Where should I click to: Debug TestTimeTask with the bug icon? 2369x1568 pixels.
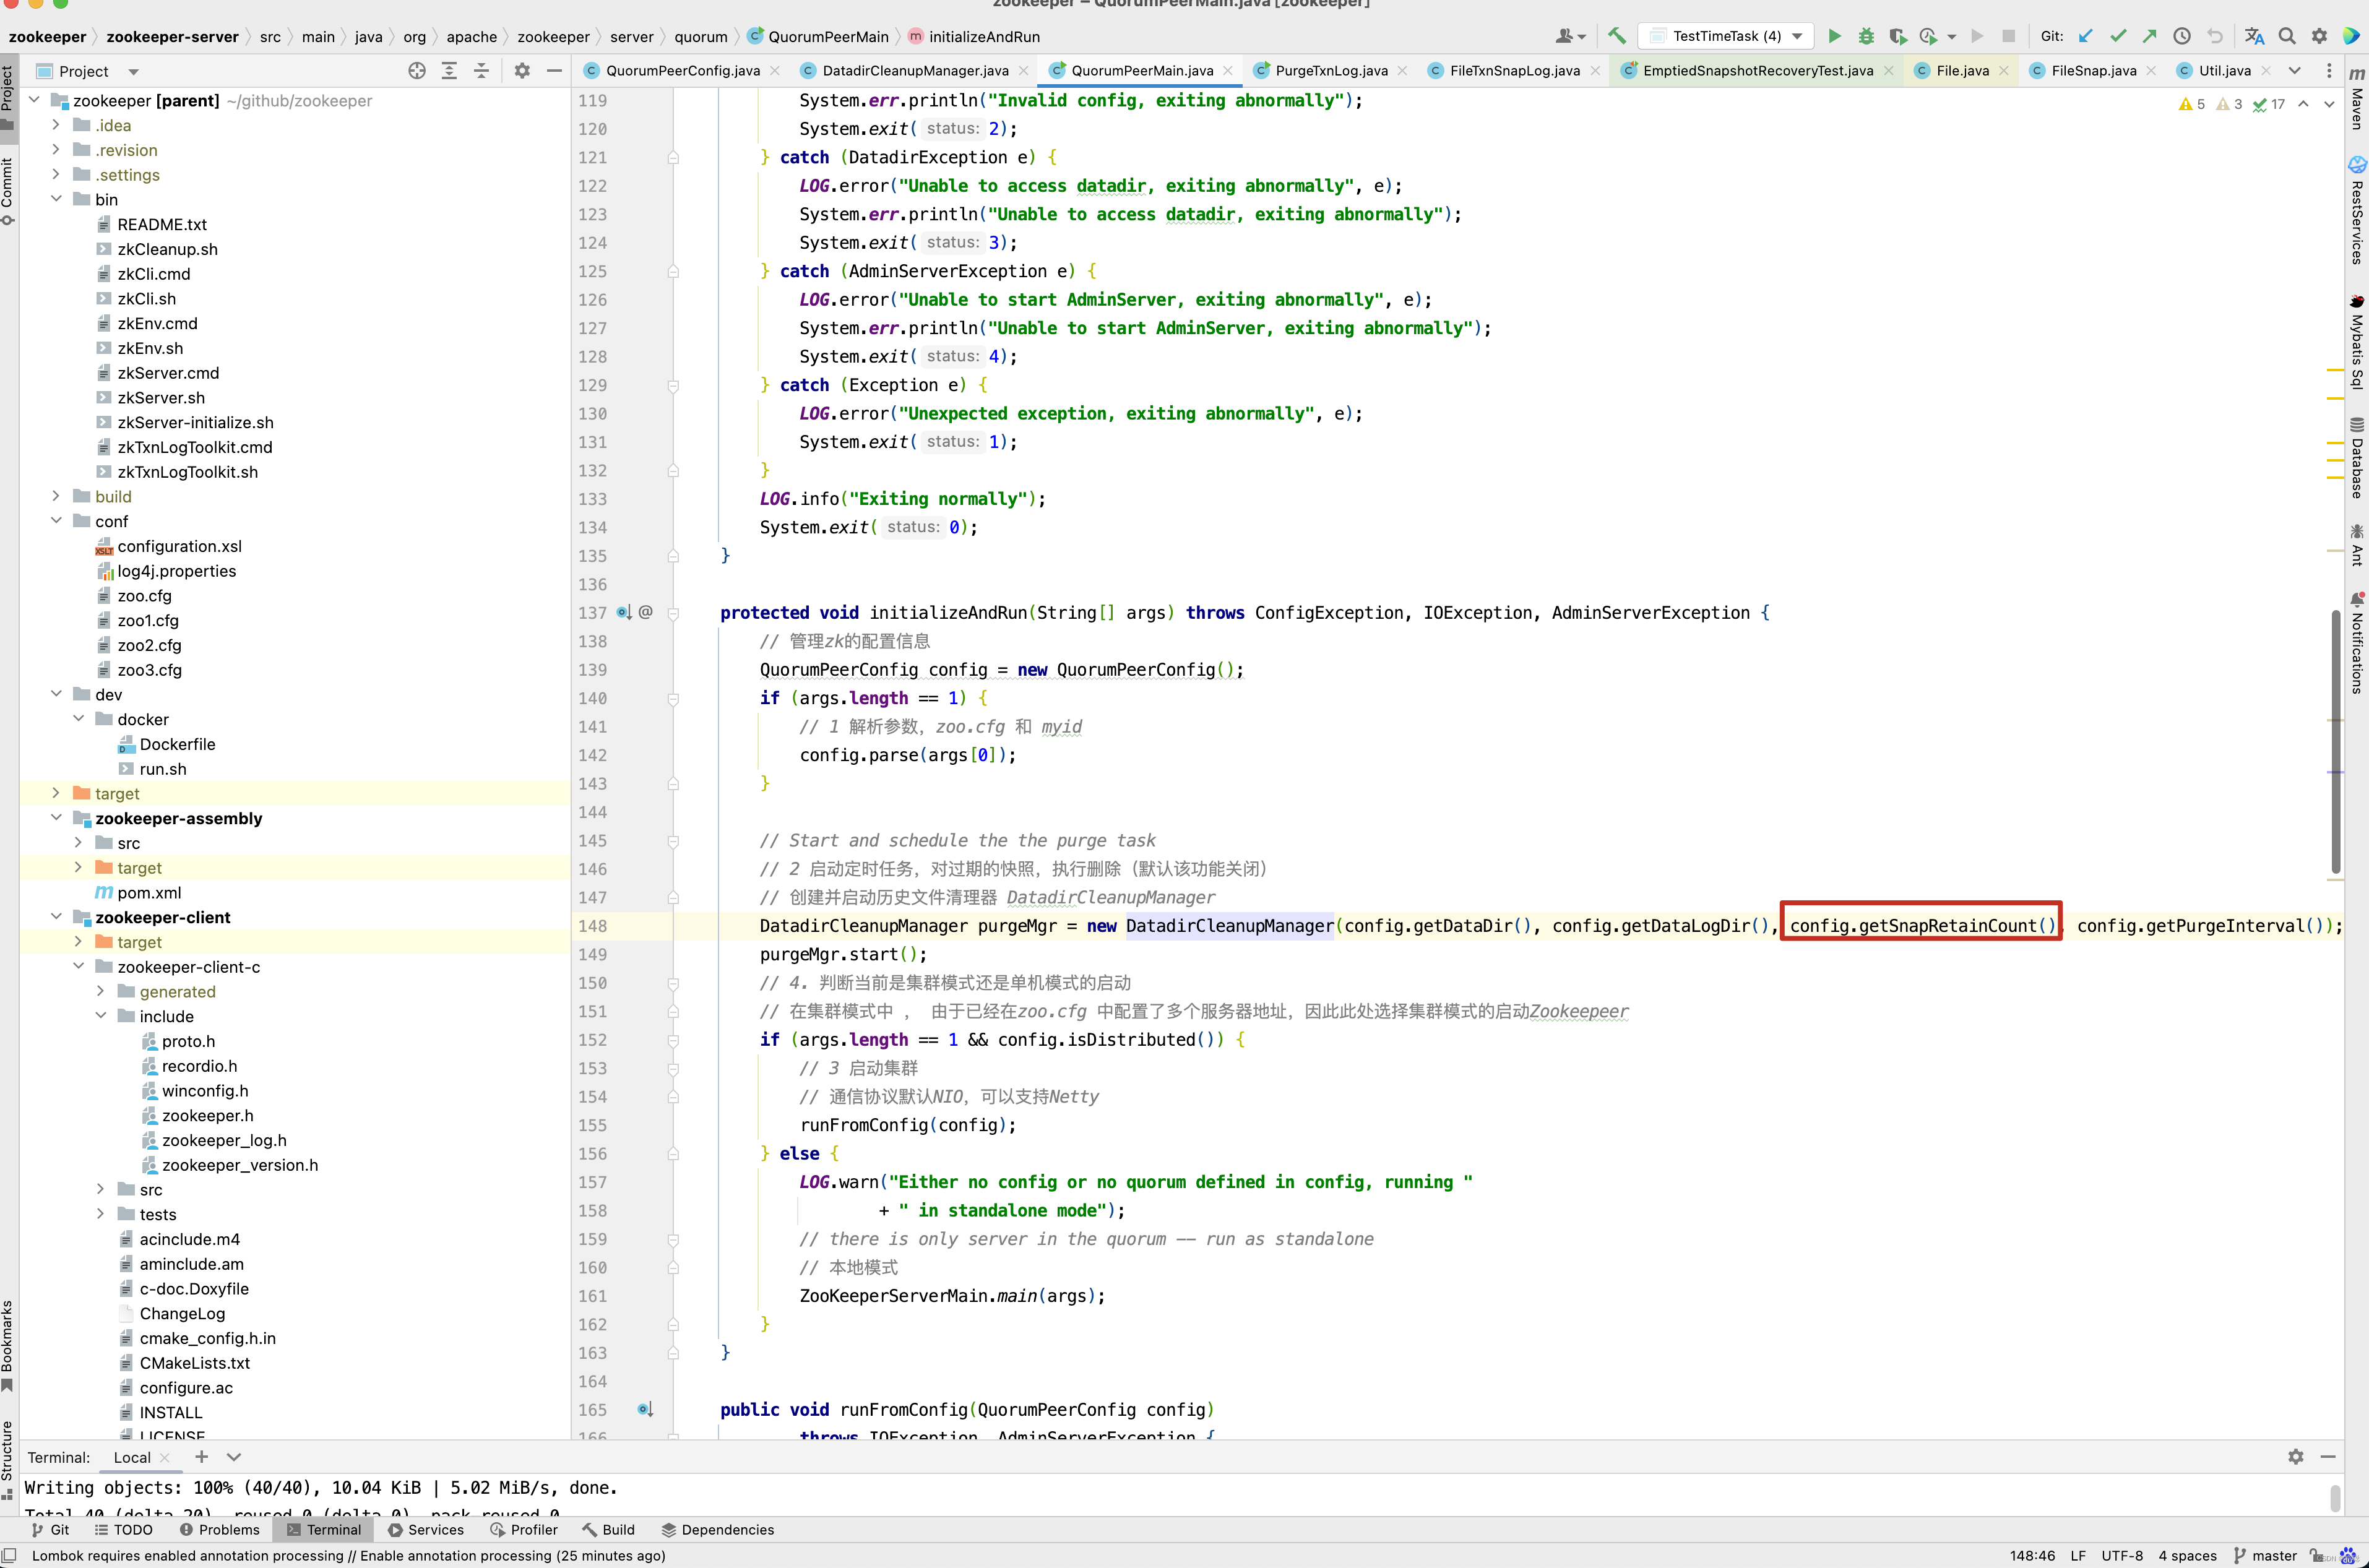(1866, 36)
